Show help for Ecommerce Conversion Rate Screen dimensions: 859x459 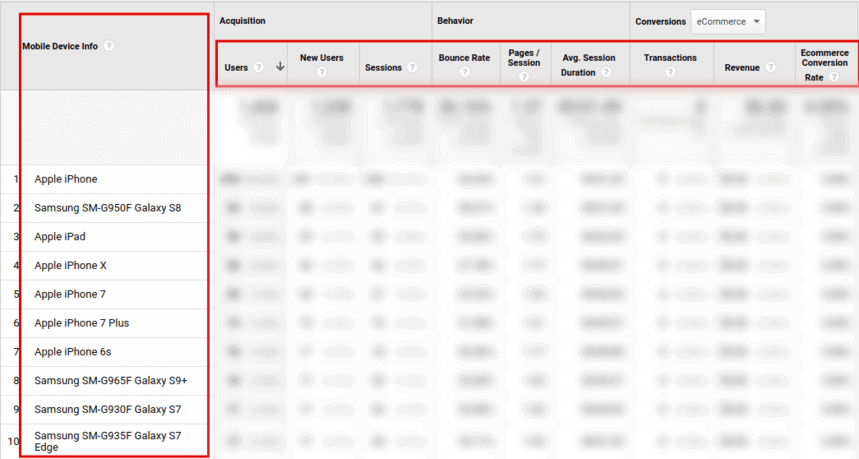pyautogui.click(x=834, y=77)
